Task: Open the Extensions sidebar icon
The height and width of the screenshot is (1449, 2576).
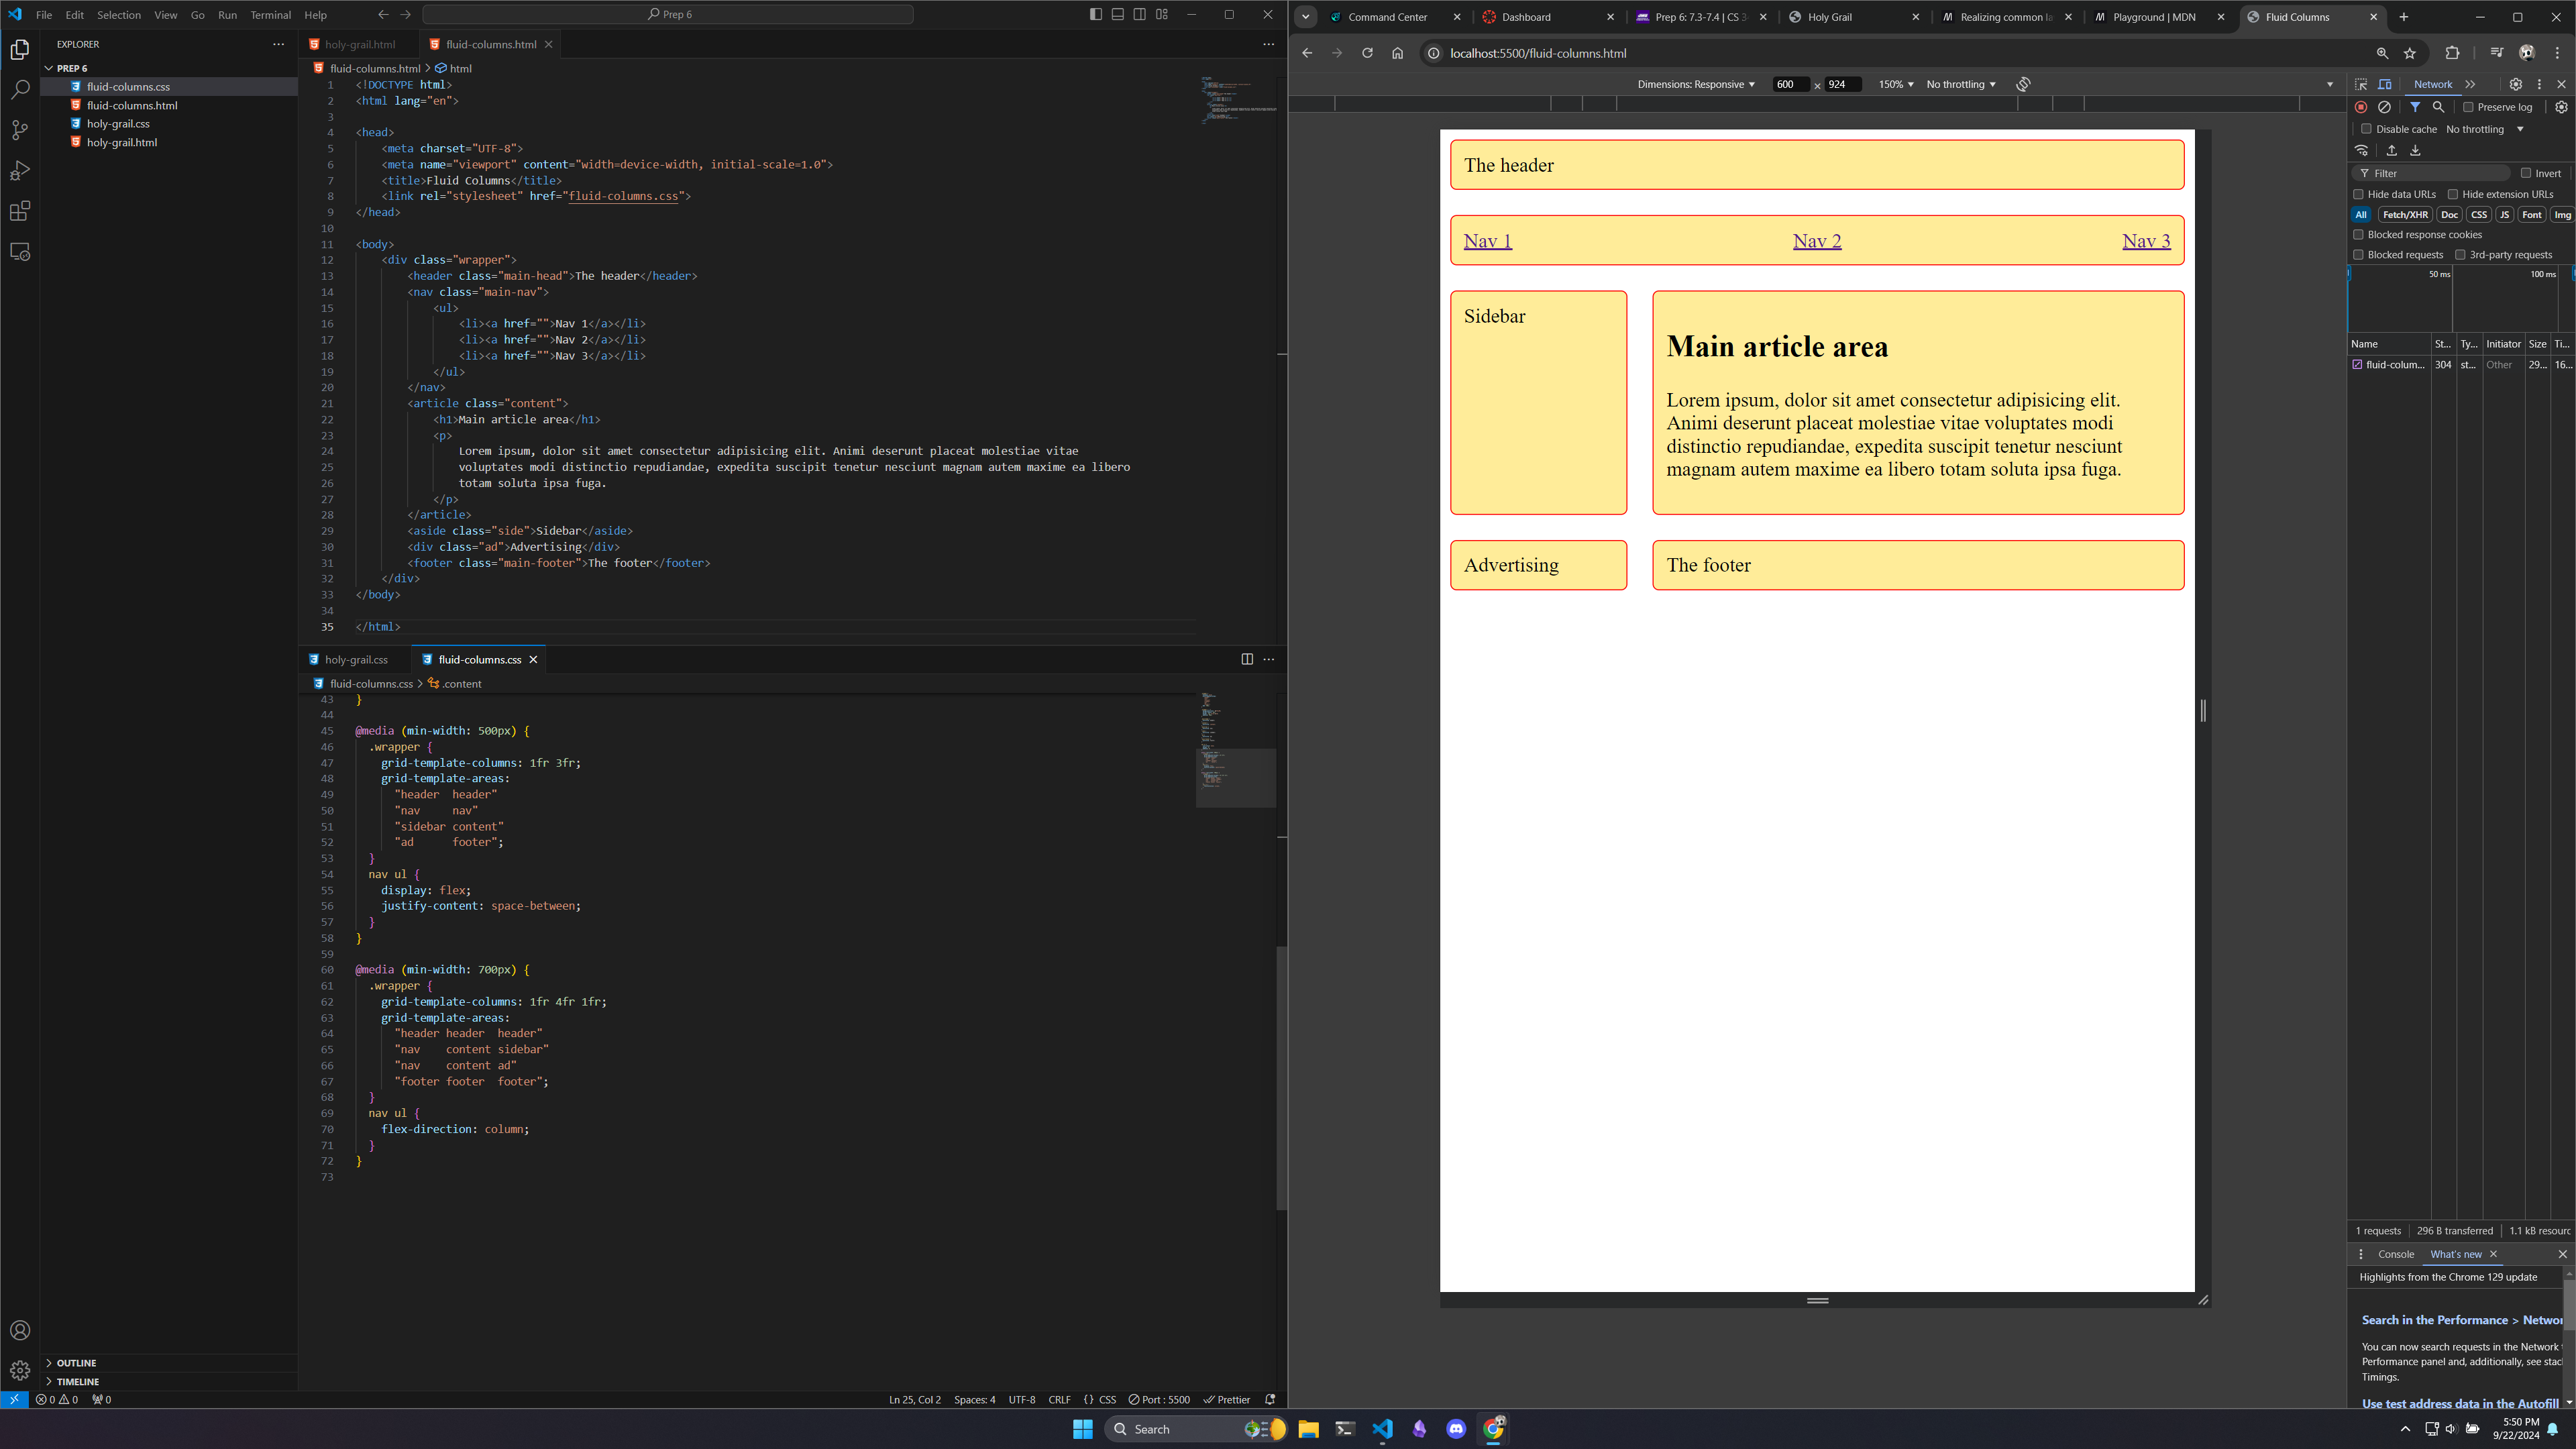Action: point(20,211)
